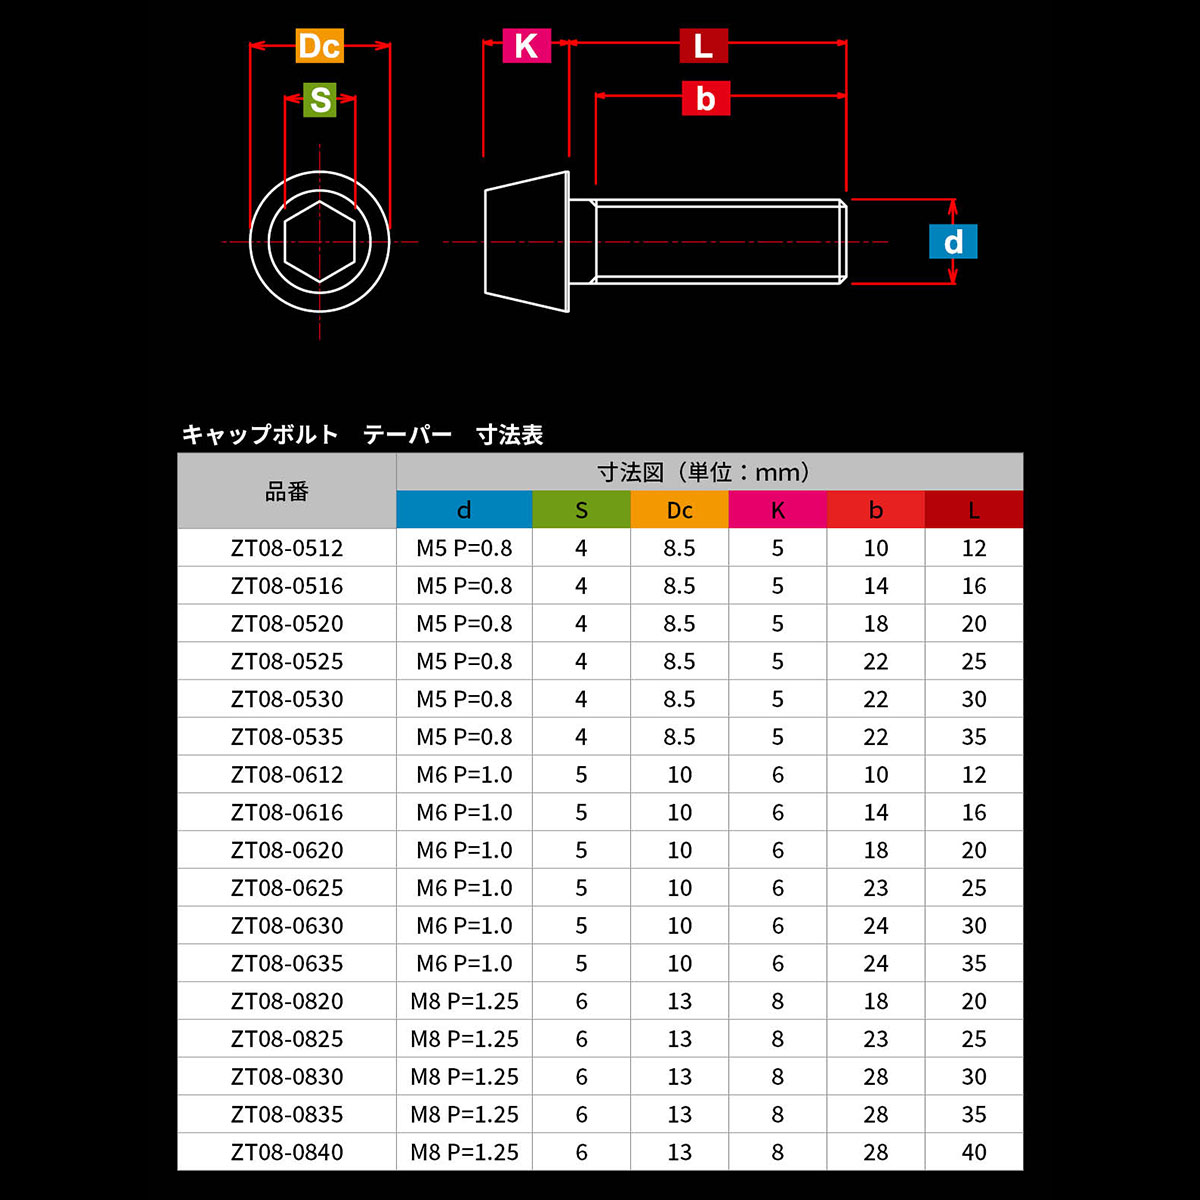The image size is (1200, 1200).
Task: Select part number ZT08-0635
Action: [x=287, y=964]
